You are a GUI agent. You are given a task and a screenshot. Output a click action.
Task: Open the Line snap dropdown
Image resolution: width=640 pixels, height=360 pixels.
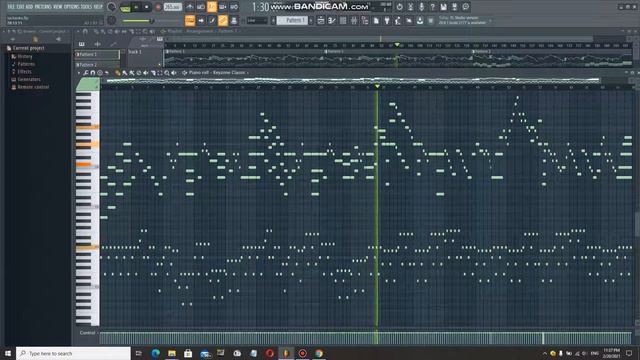[257, 20]
